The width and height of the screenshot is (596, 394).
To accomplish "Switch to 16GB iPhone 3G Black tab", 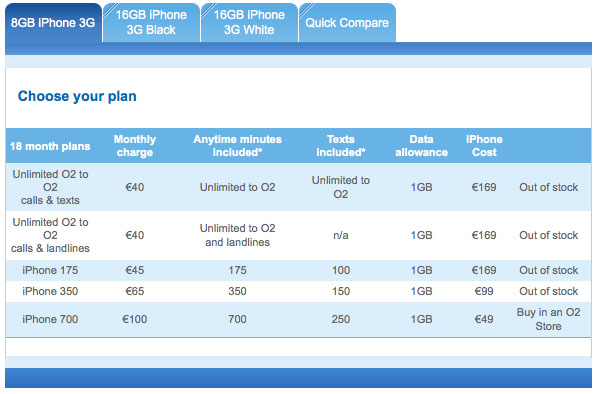I will [151, 23].
